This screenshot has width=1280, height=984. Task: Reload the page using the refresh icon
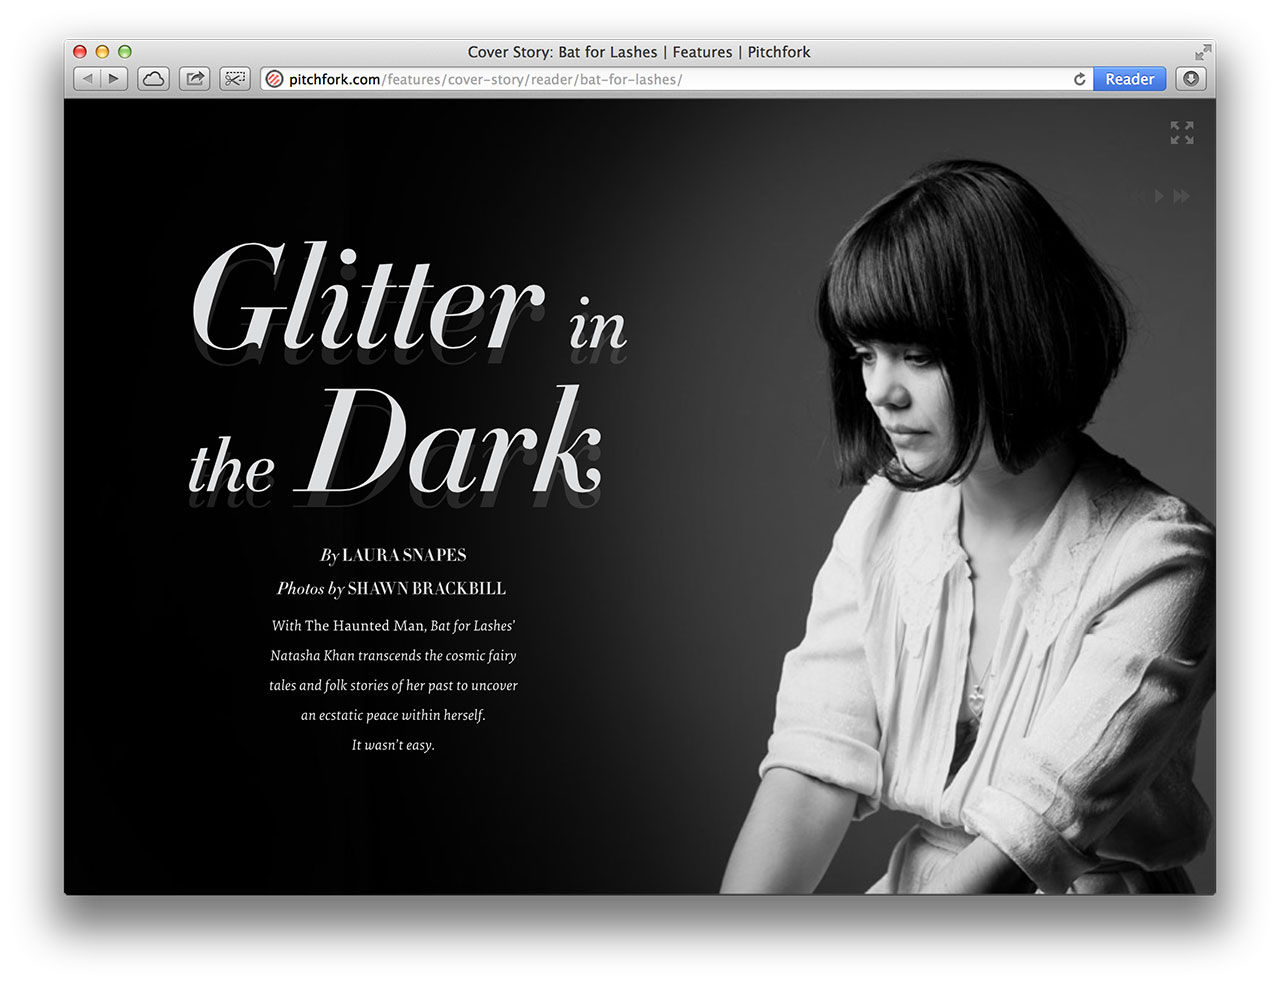click(x=1079, y=79)
